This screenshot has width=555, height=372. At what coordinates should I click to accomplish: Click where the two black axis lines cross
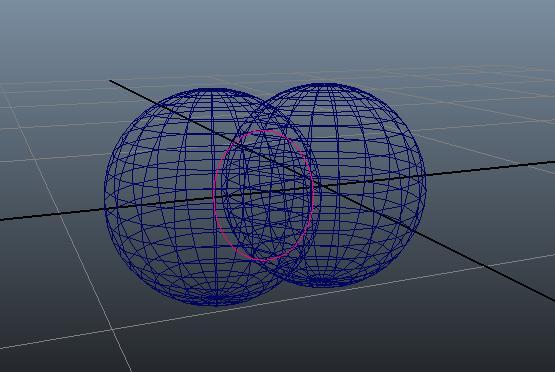coord(322,185)
